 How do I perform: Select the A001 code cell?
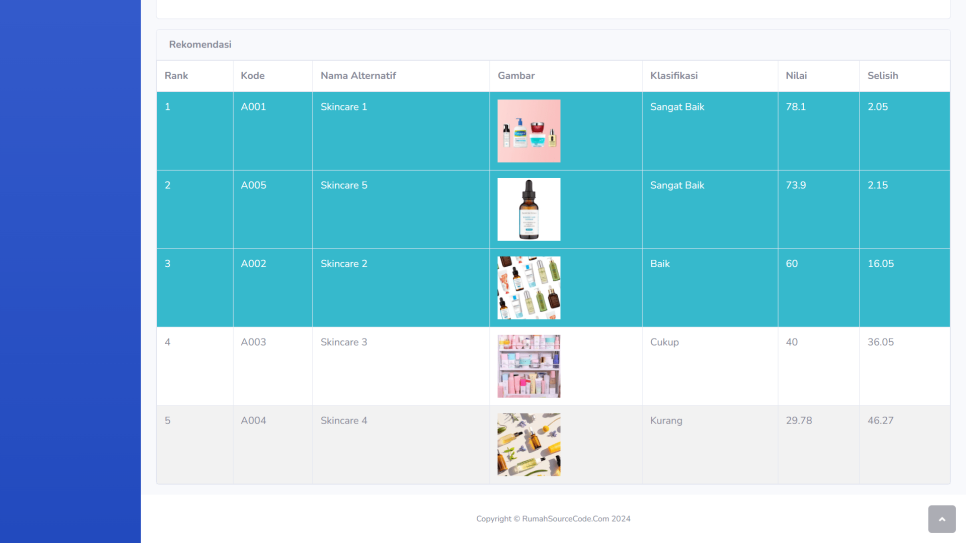253,107
